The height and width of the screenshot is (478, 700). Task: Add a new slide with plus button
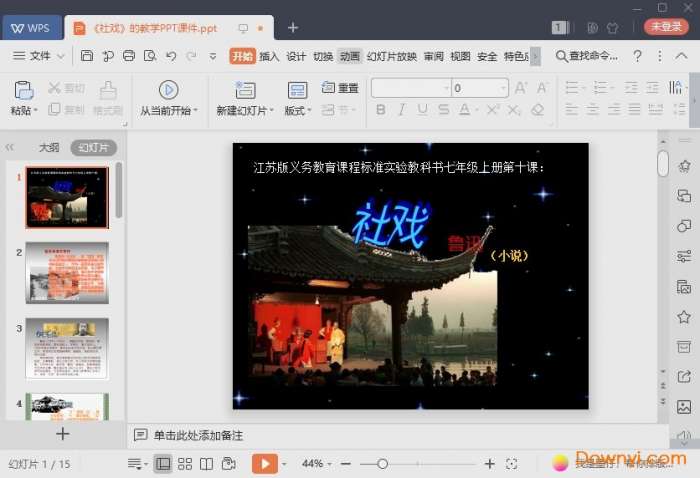(62, 434)
